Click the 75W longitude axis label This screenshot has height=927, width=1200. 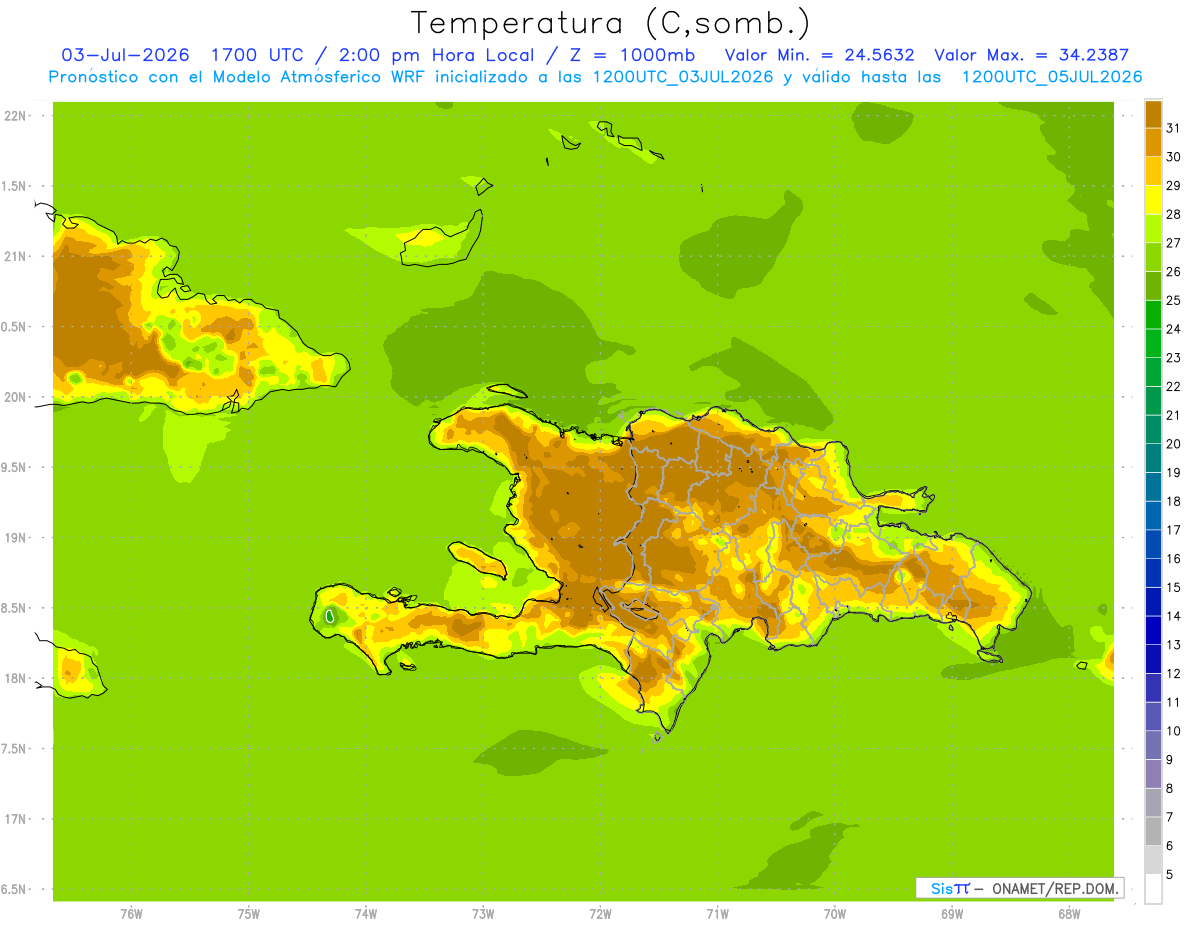(248, 914)
